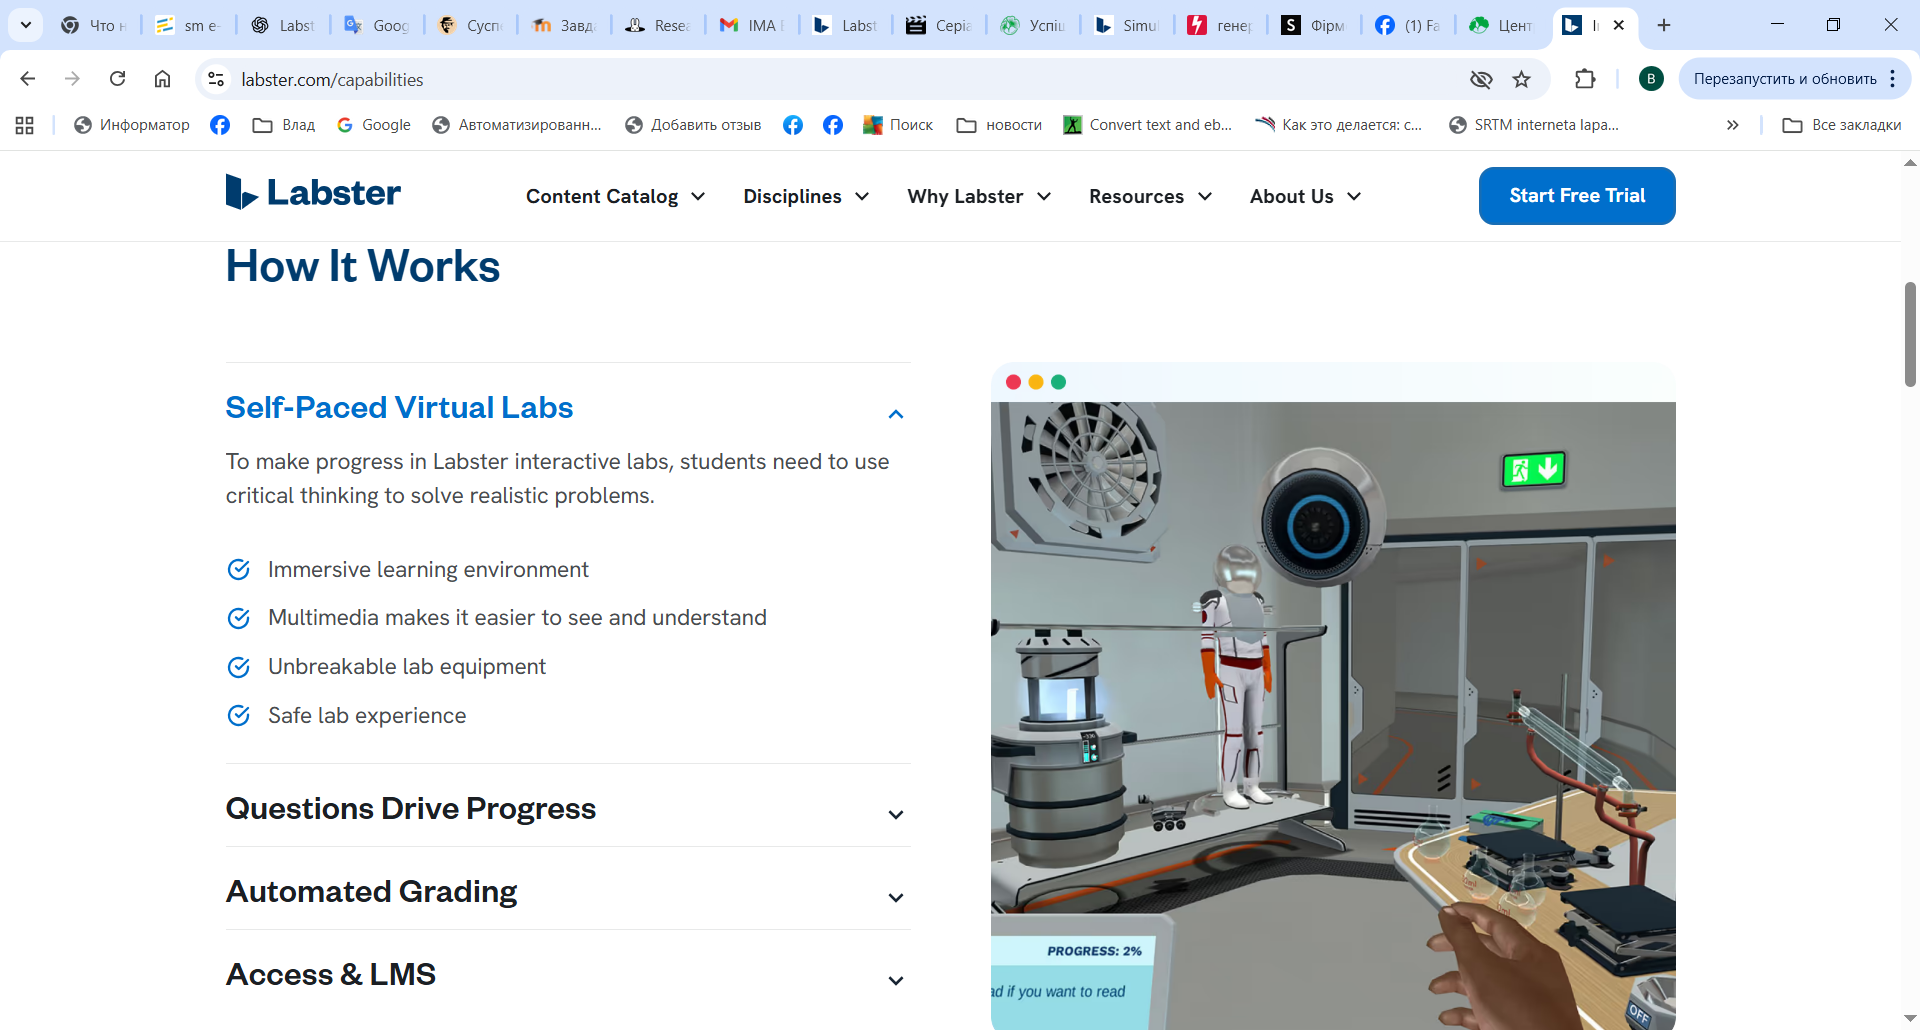This screenshot has height=1030, width=1920.
Task: Click the page vertical scrollbar thumb
Action: point(1909,334)
